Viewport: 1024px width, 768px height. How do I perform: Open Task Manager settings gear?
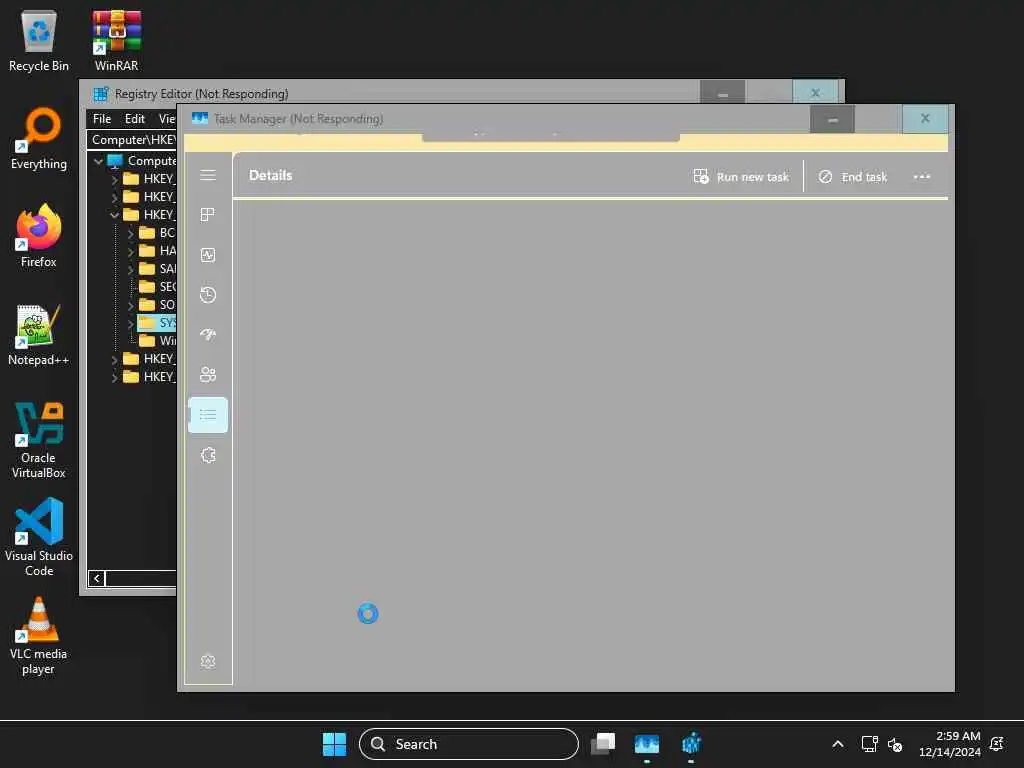208,662
